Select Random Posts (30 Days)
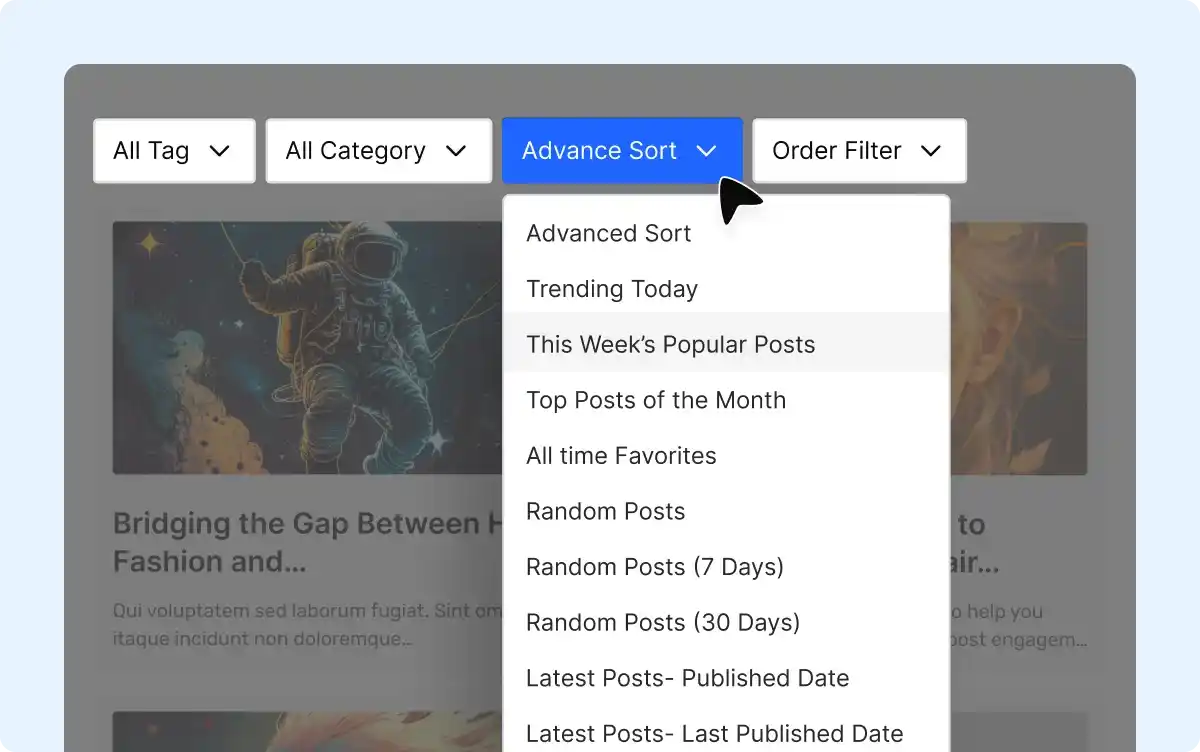Viewport: 1200px width, 752px height. click(x=663, y=622)
